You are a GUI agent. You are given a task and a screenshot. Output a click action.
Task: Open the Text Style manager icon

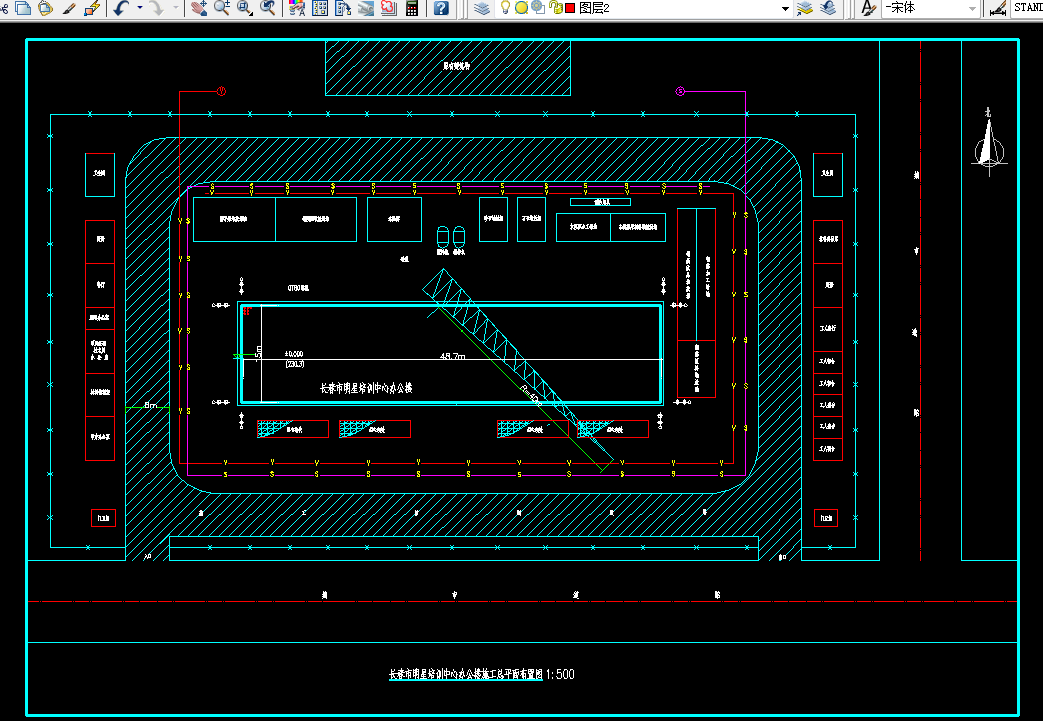coord(868,8)
